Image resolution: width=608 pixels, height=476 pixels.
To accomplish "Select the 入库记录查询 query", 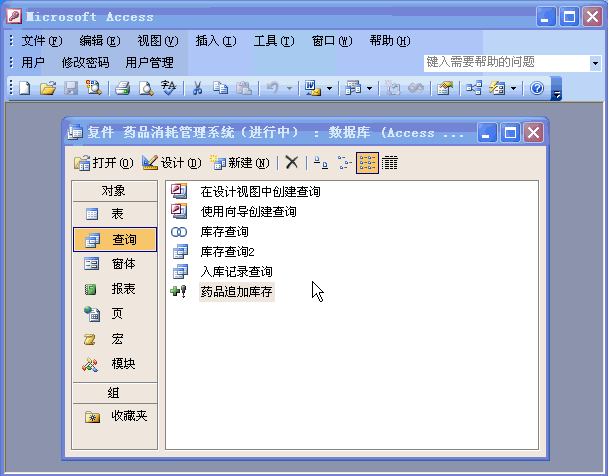I will 221,272.
